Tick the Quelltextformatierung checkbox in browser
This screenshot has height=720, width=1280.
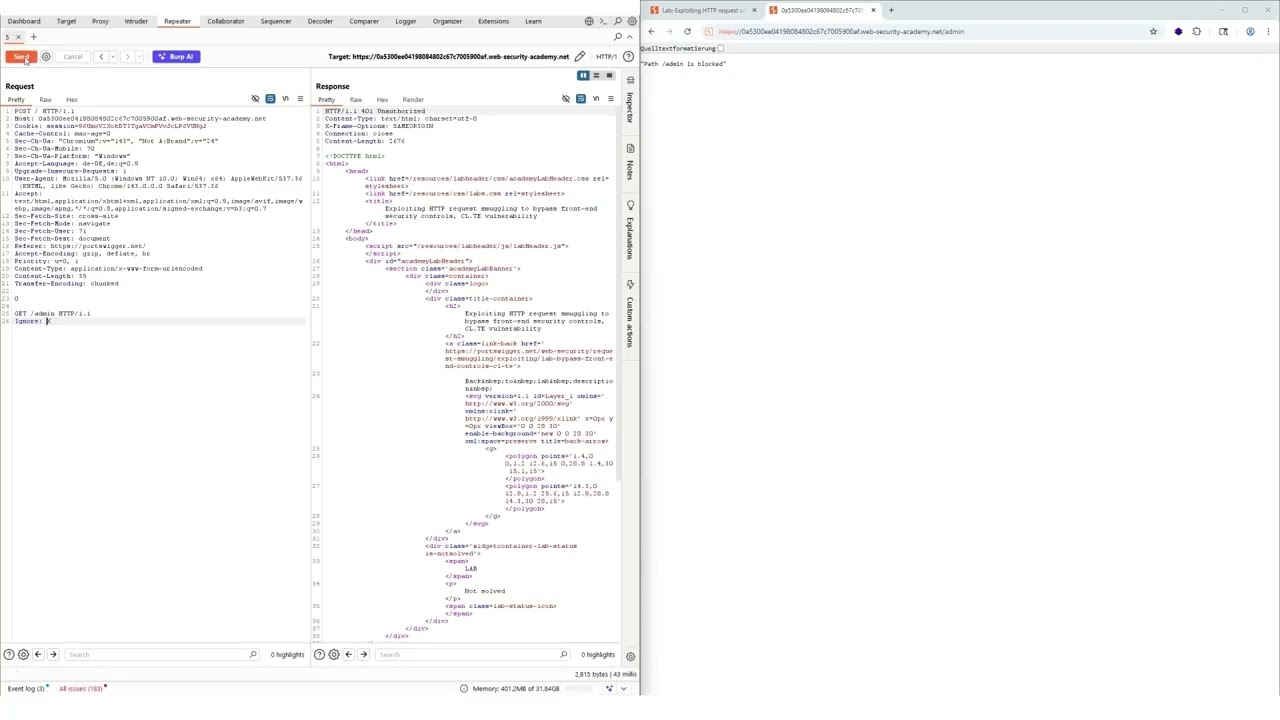pyautogui.click(x=720, y=48)
